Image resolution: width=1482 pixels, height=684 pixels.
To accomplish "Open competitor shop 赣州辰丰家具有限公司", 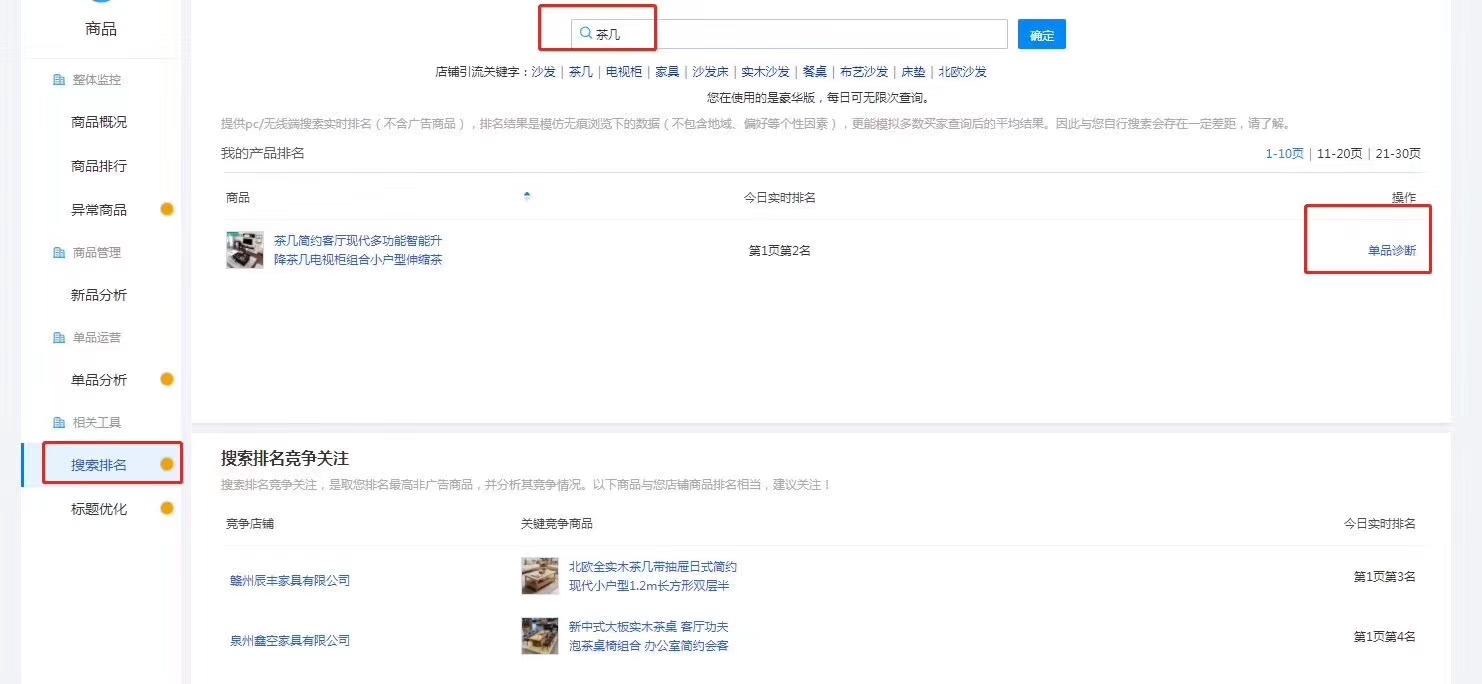I will click(x=290, y=580).
